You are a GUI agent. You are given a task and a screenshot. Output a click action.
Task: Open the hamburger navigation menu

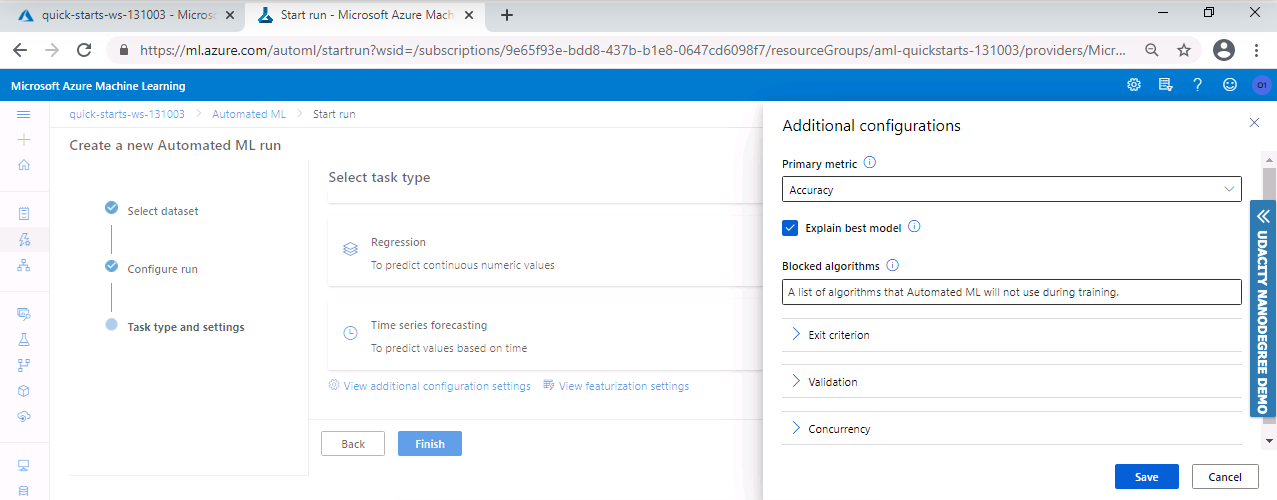pyautogui.click(x=24, y=115)
